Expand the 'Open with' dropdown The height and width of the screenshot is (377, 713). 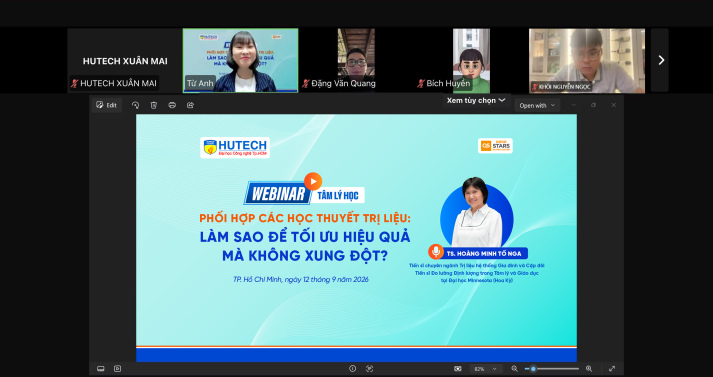click(x=537, y=106)
